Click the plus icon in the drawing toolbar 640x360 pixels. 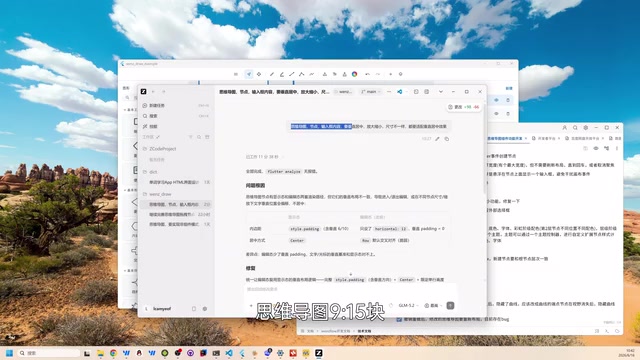[391, 74]
